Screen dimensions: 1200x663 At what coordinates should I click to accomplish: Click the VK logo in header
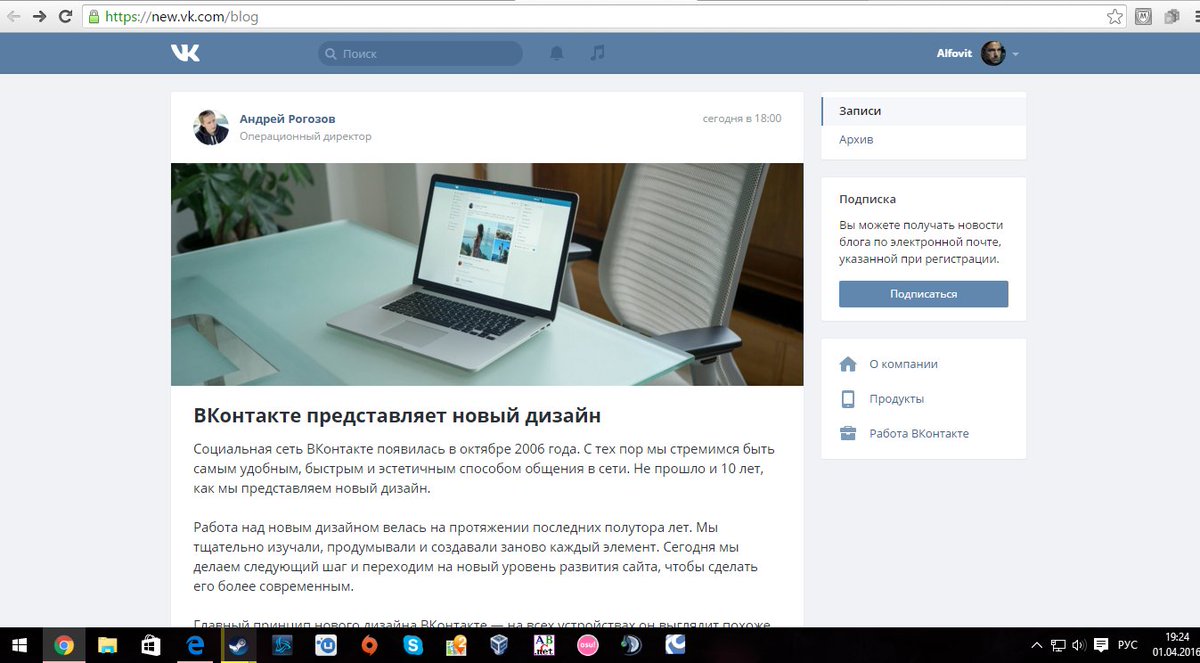pos(185,53)
